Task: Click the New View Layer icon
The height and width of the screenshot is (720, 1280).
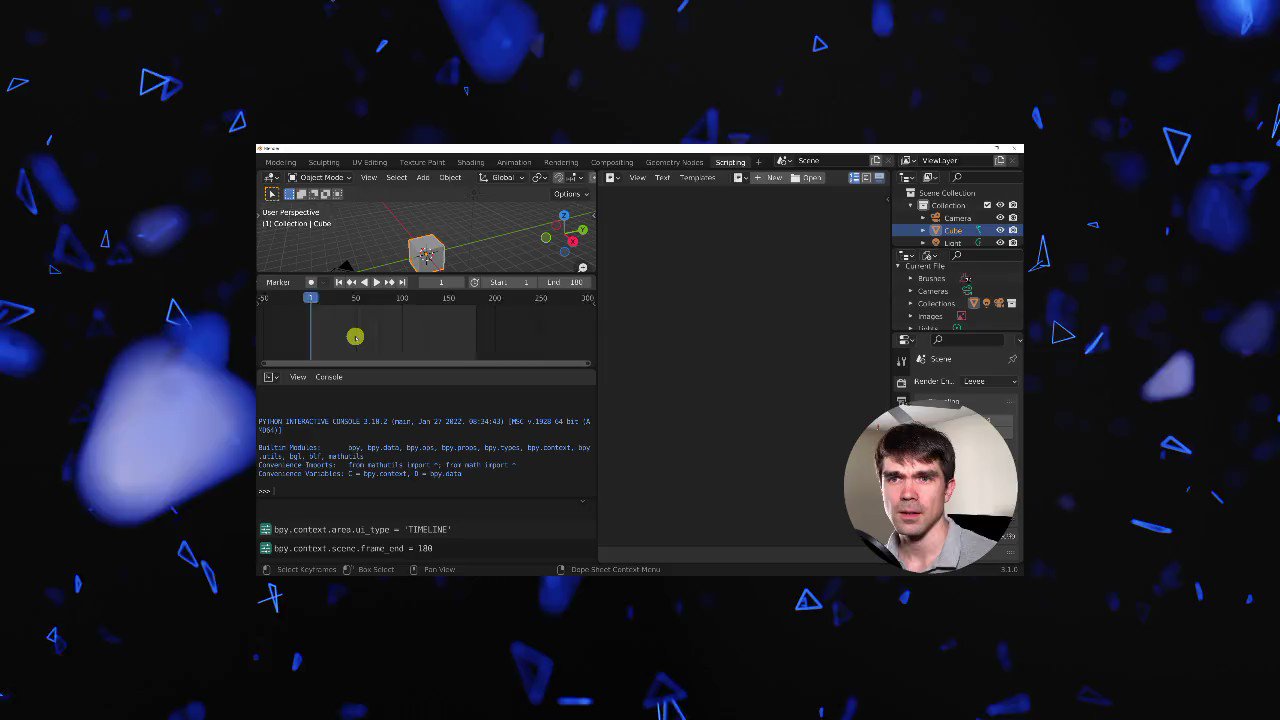Action: [999, 160]
